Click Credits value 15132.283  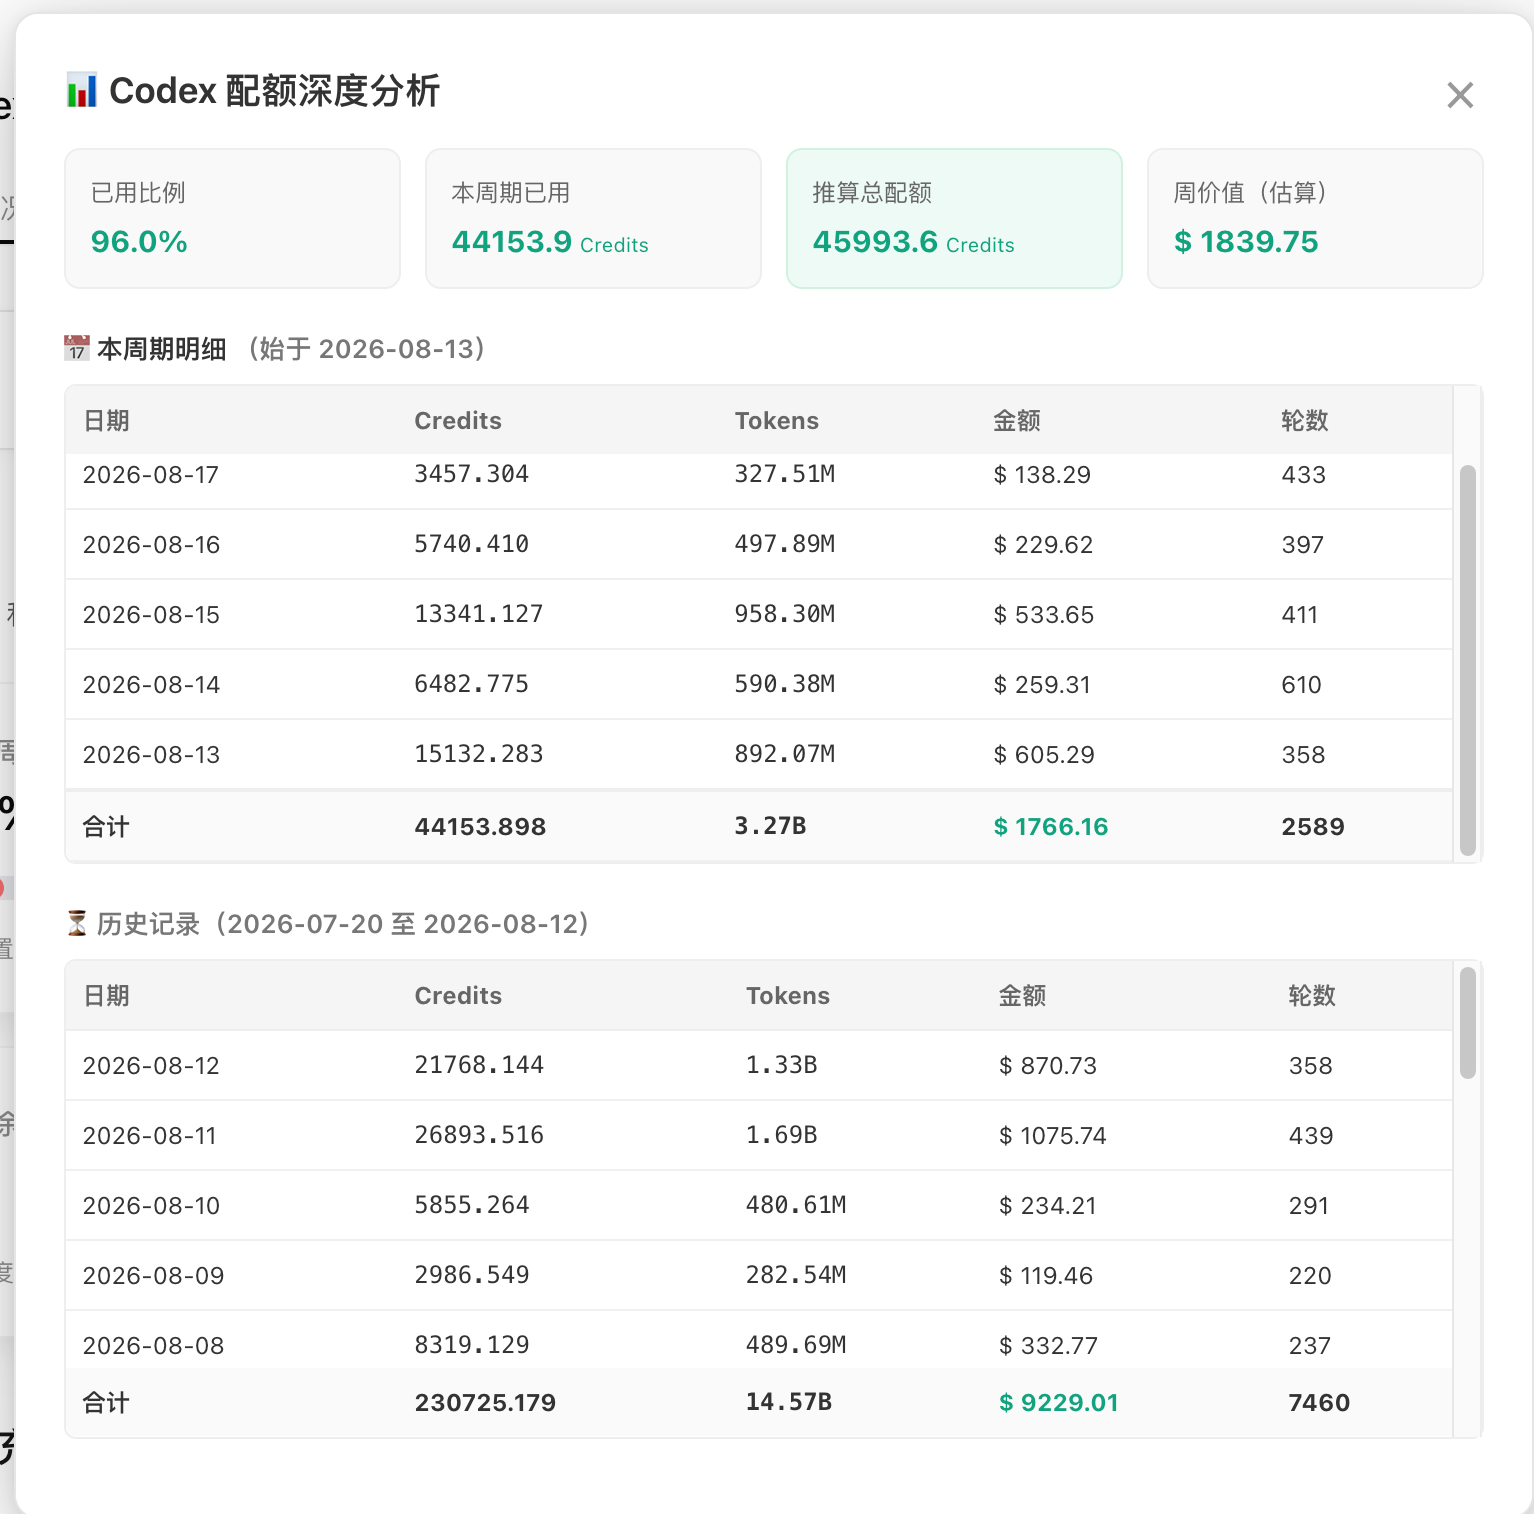point(479,754)
